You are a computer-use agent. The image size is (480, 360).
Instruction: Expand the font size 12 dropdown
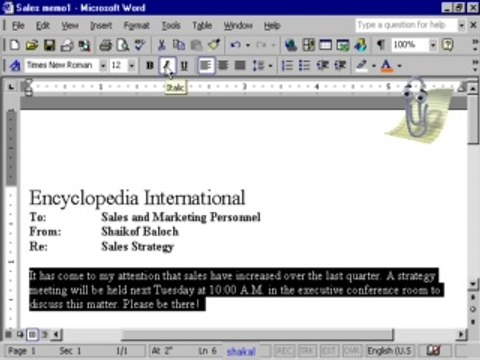click(x=132, y=65)
